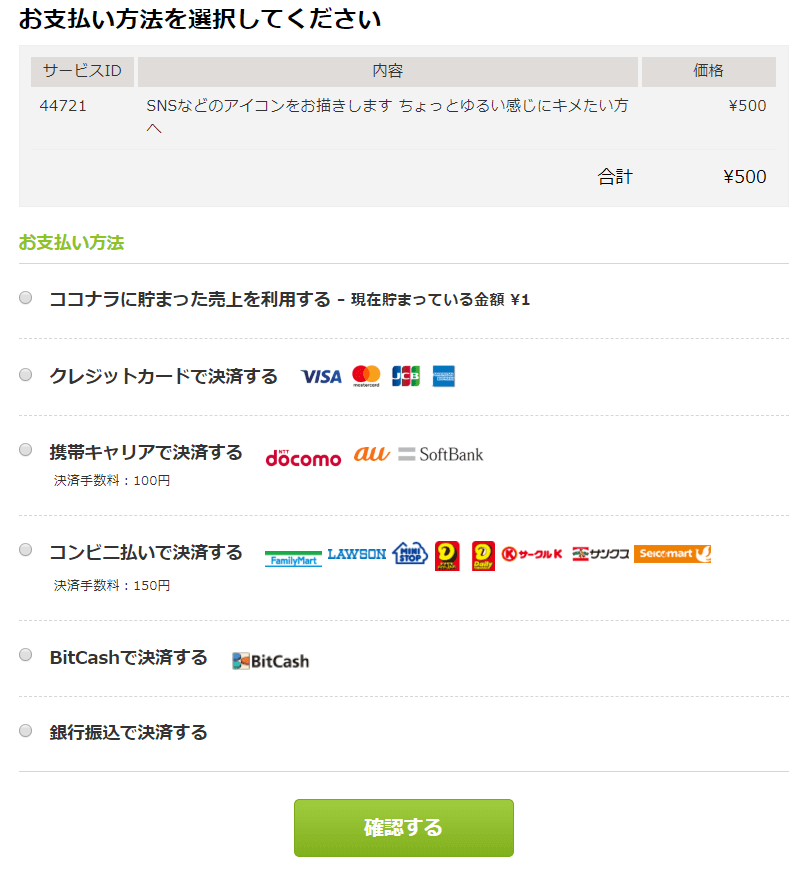Click the MINI STOP house-shaped logo
This screenshot has height=870, width=803.
[x=410, y=554]
